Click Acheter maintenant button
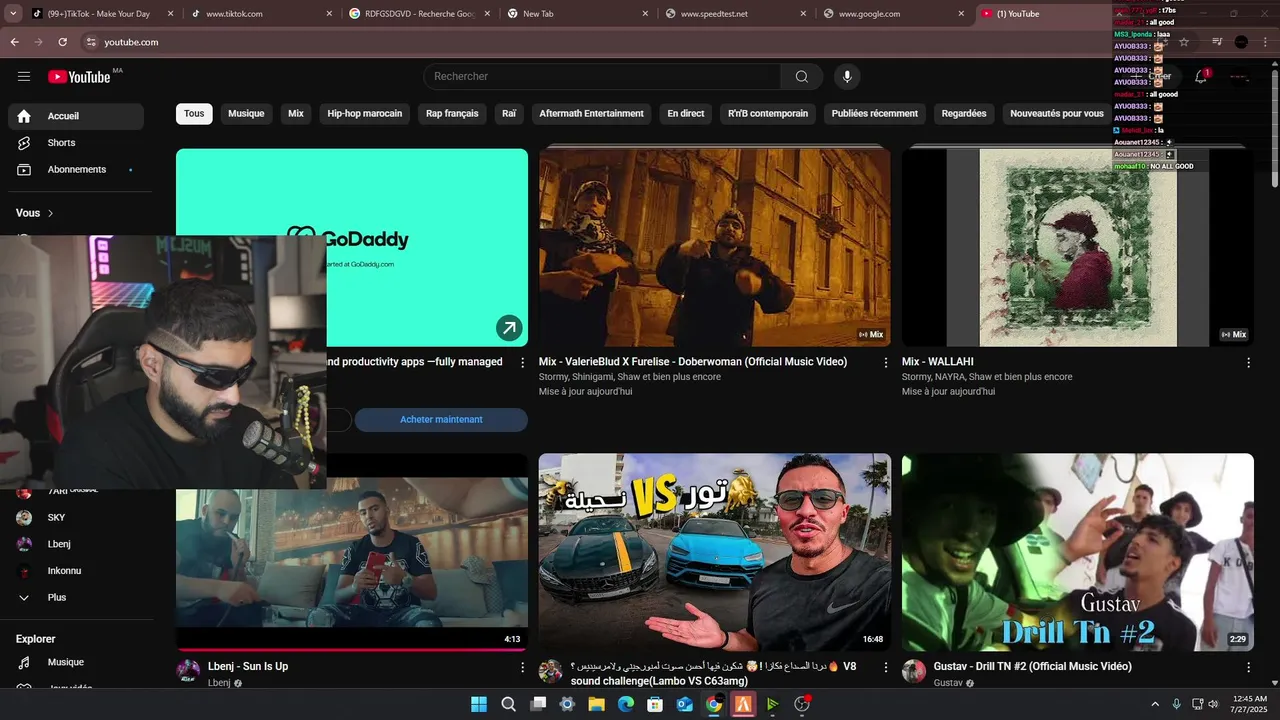Viewport: 1280px width, 720px height. click(x=441, y=420)
